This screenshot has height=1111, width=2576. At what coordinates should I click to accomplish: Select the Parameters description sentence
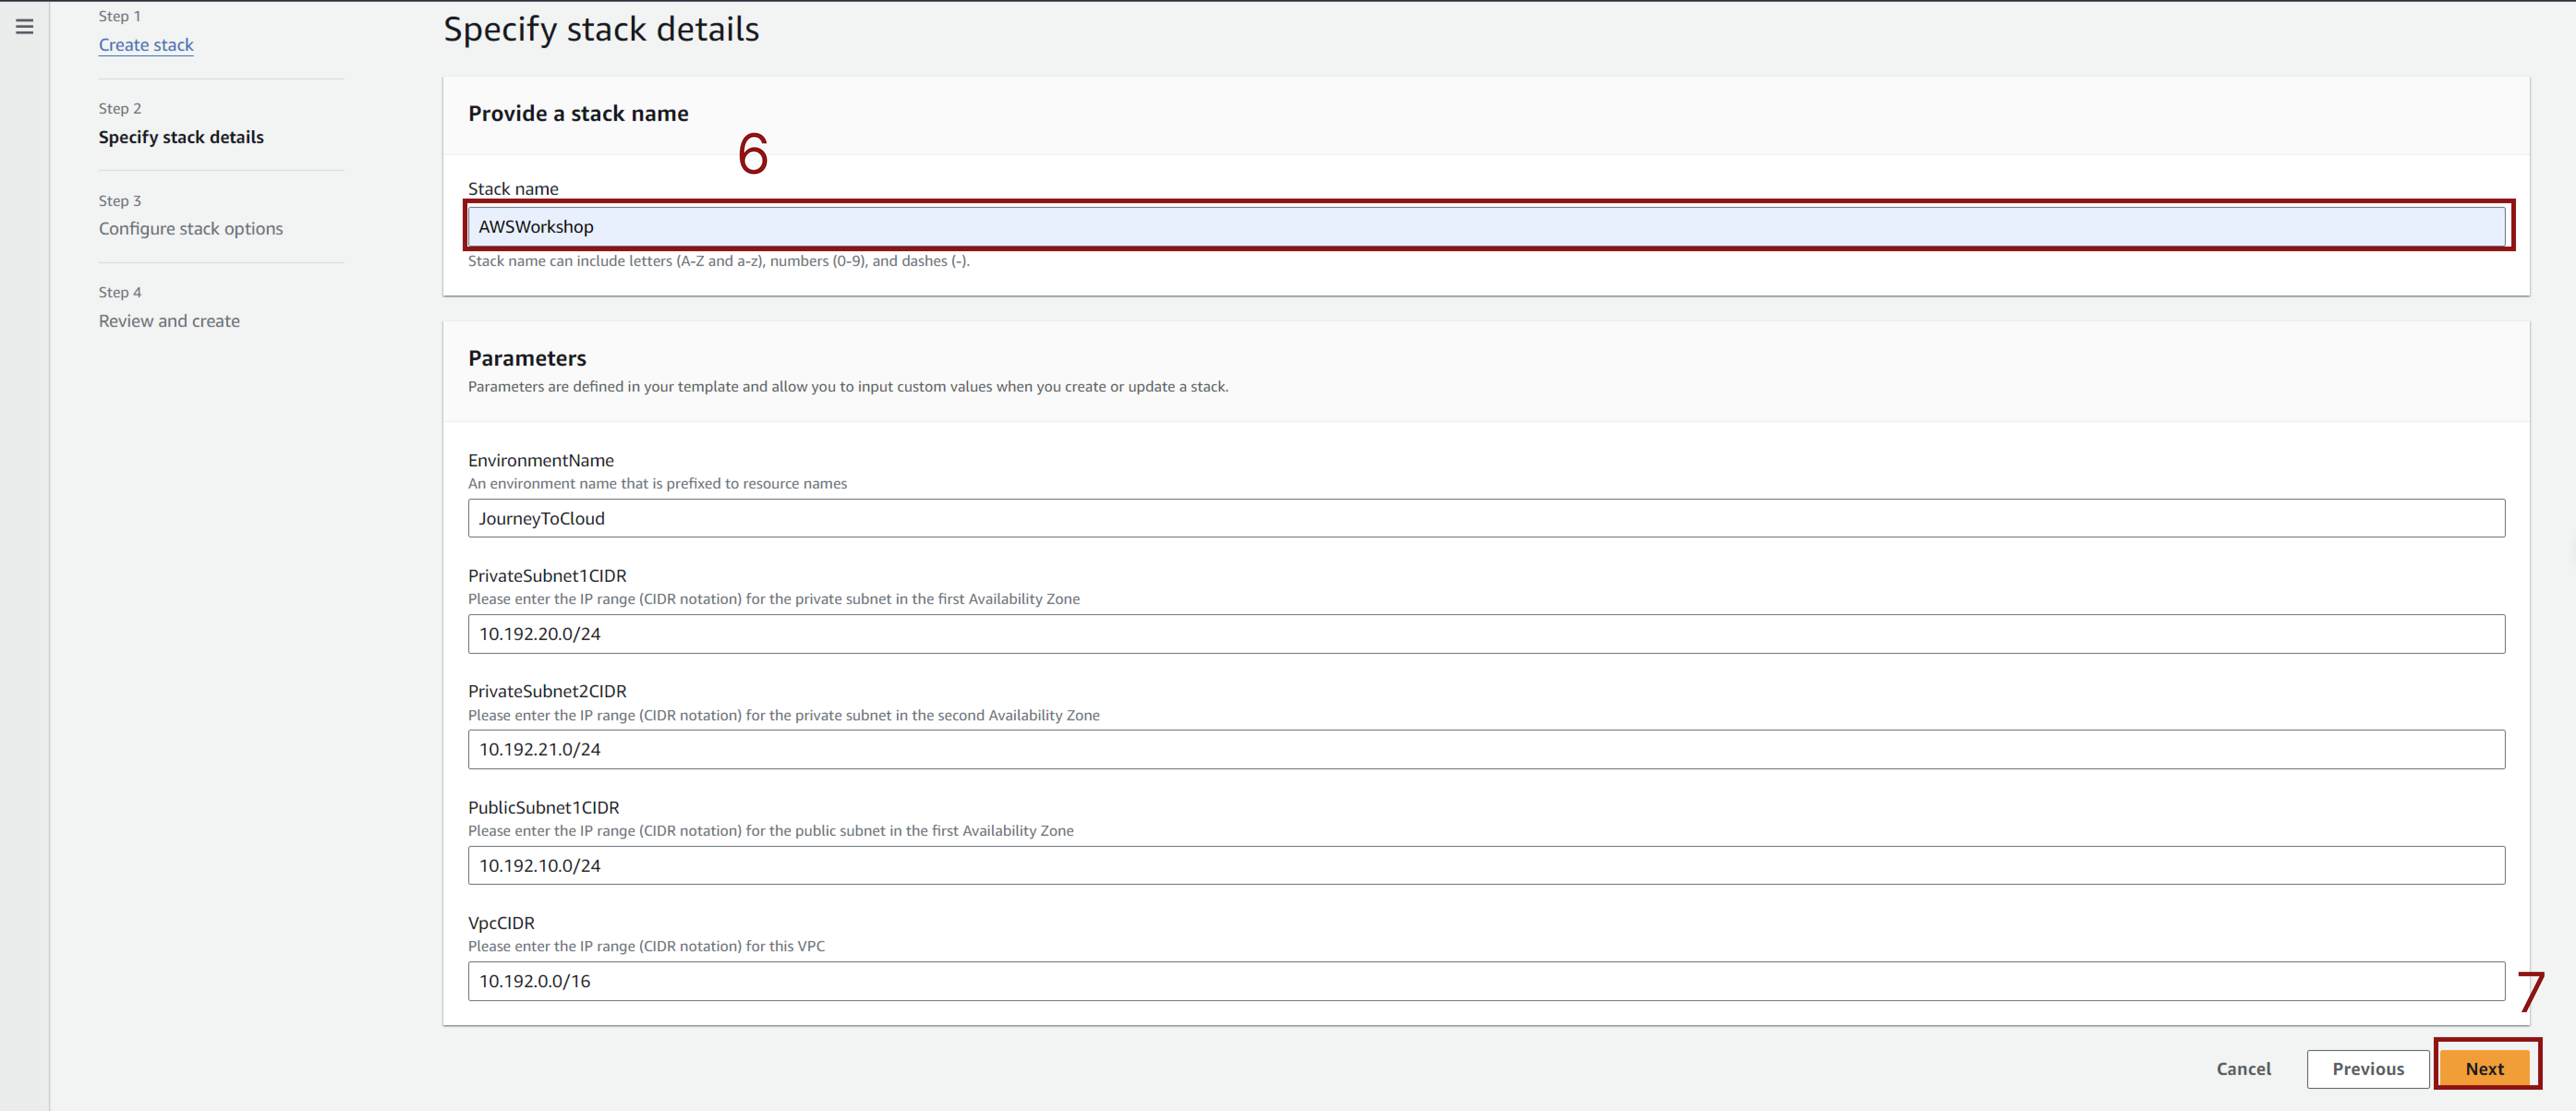click(848, 387)
